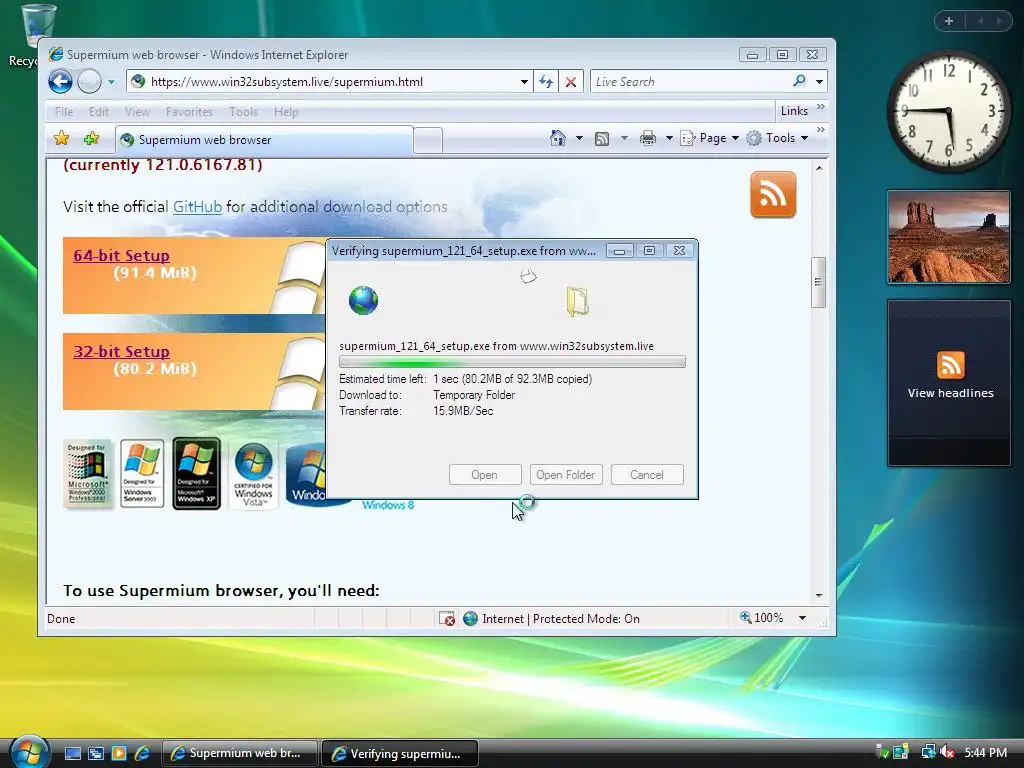Open the View menu
This screenshot has height=768, width=1024.
tap(137, 112)
